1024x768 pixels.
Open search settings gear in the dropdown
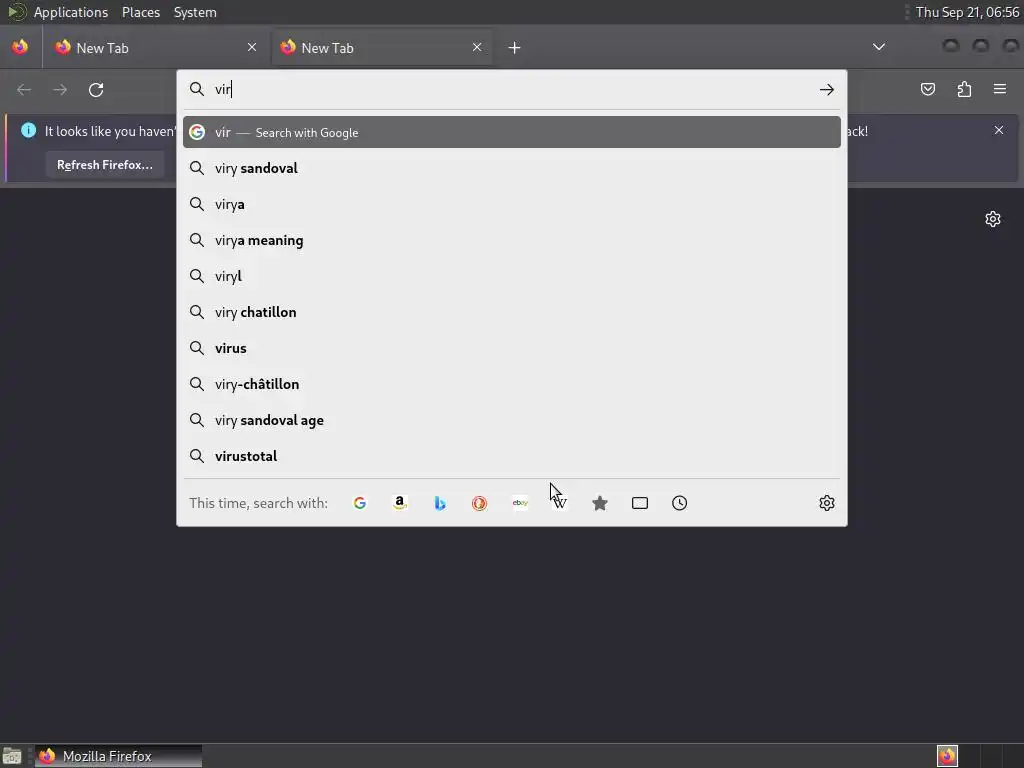point(827,503)
